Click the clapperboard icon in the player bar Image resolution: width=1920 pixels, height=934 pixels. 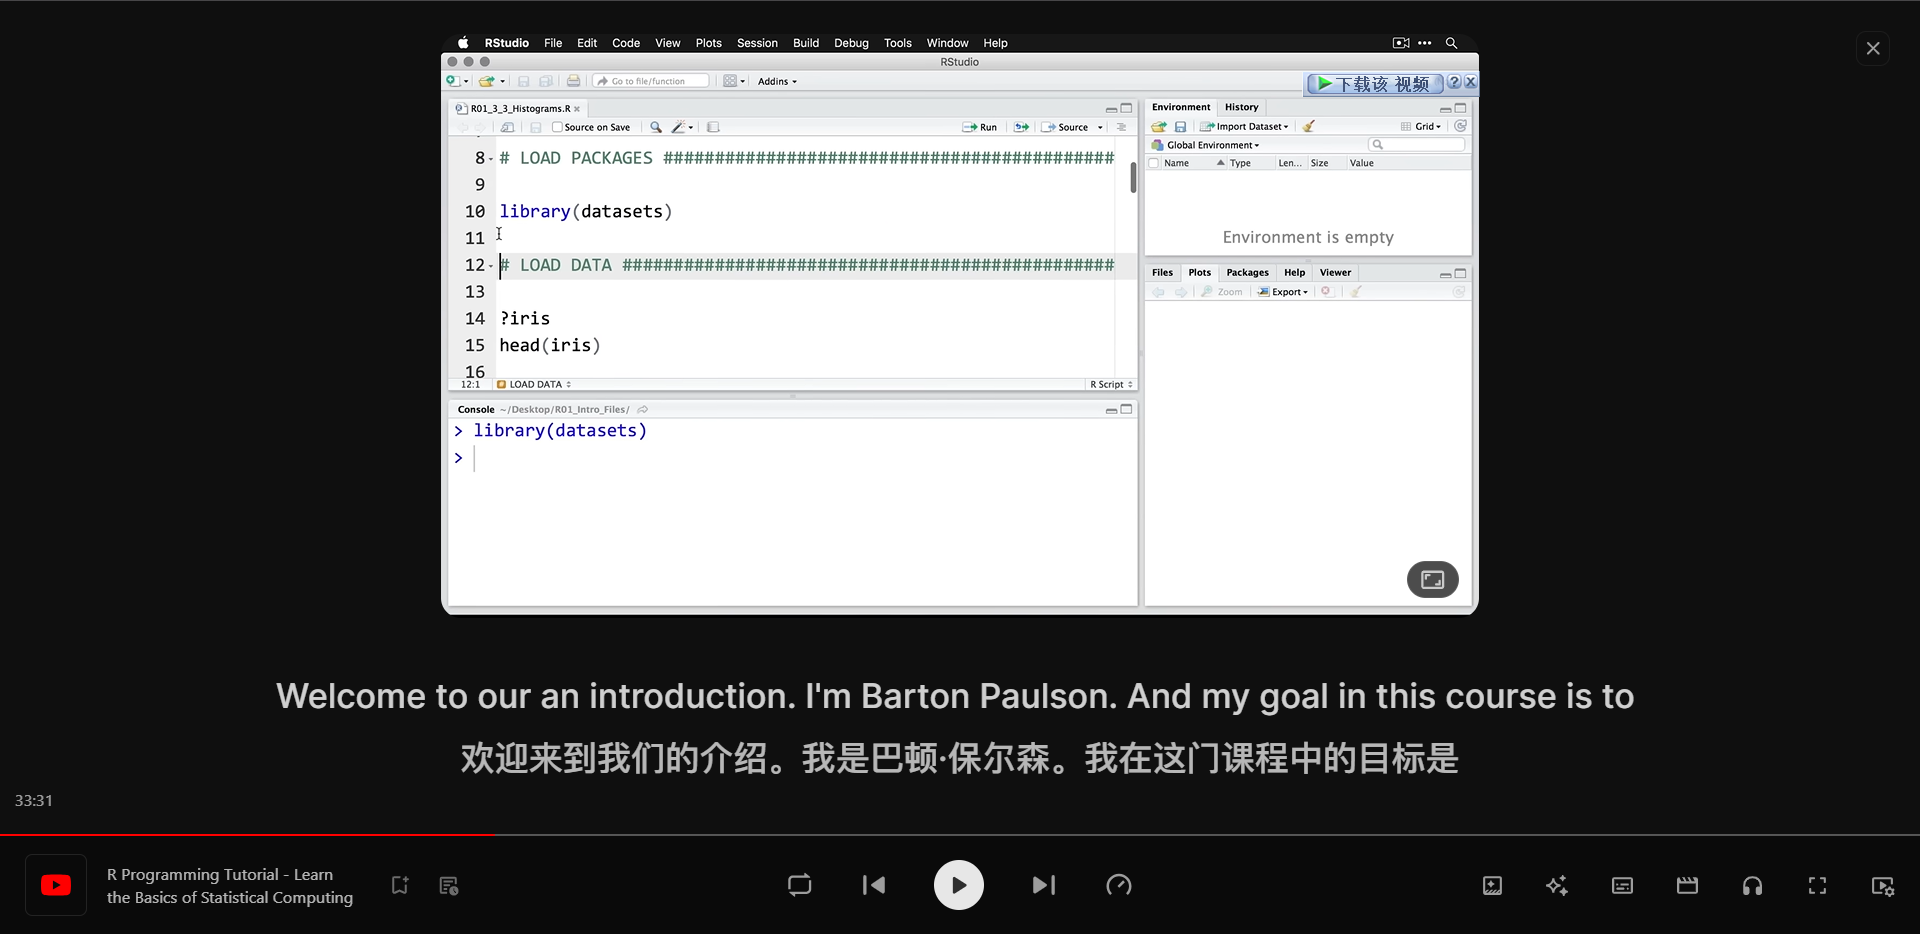tap(1687, 885)
